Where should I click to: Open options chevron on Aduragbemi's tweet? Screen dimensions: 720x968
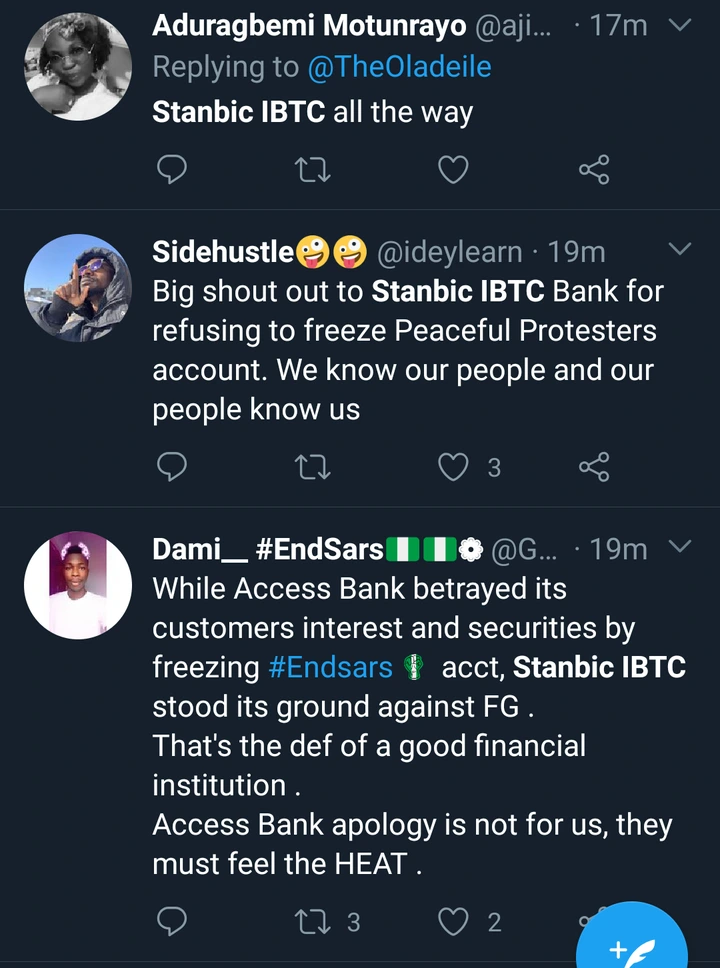(679, 25)
